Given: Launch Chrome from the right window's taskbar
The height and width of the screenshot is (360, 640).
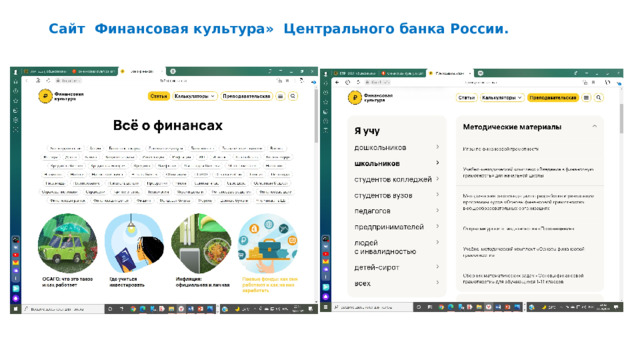Looking at the screenshot, I should click(x=441, y=307).
